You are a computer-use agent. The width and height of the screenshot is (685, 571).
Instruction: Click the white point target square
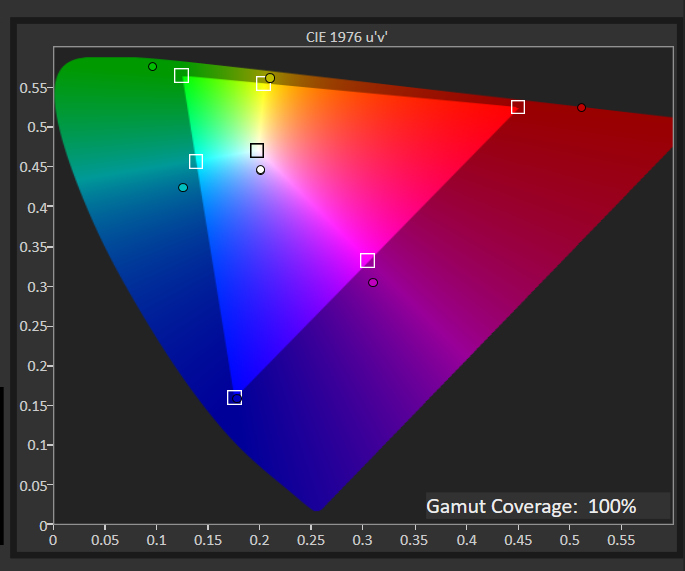257,150
